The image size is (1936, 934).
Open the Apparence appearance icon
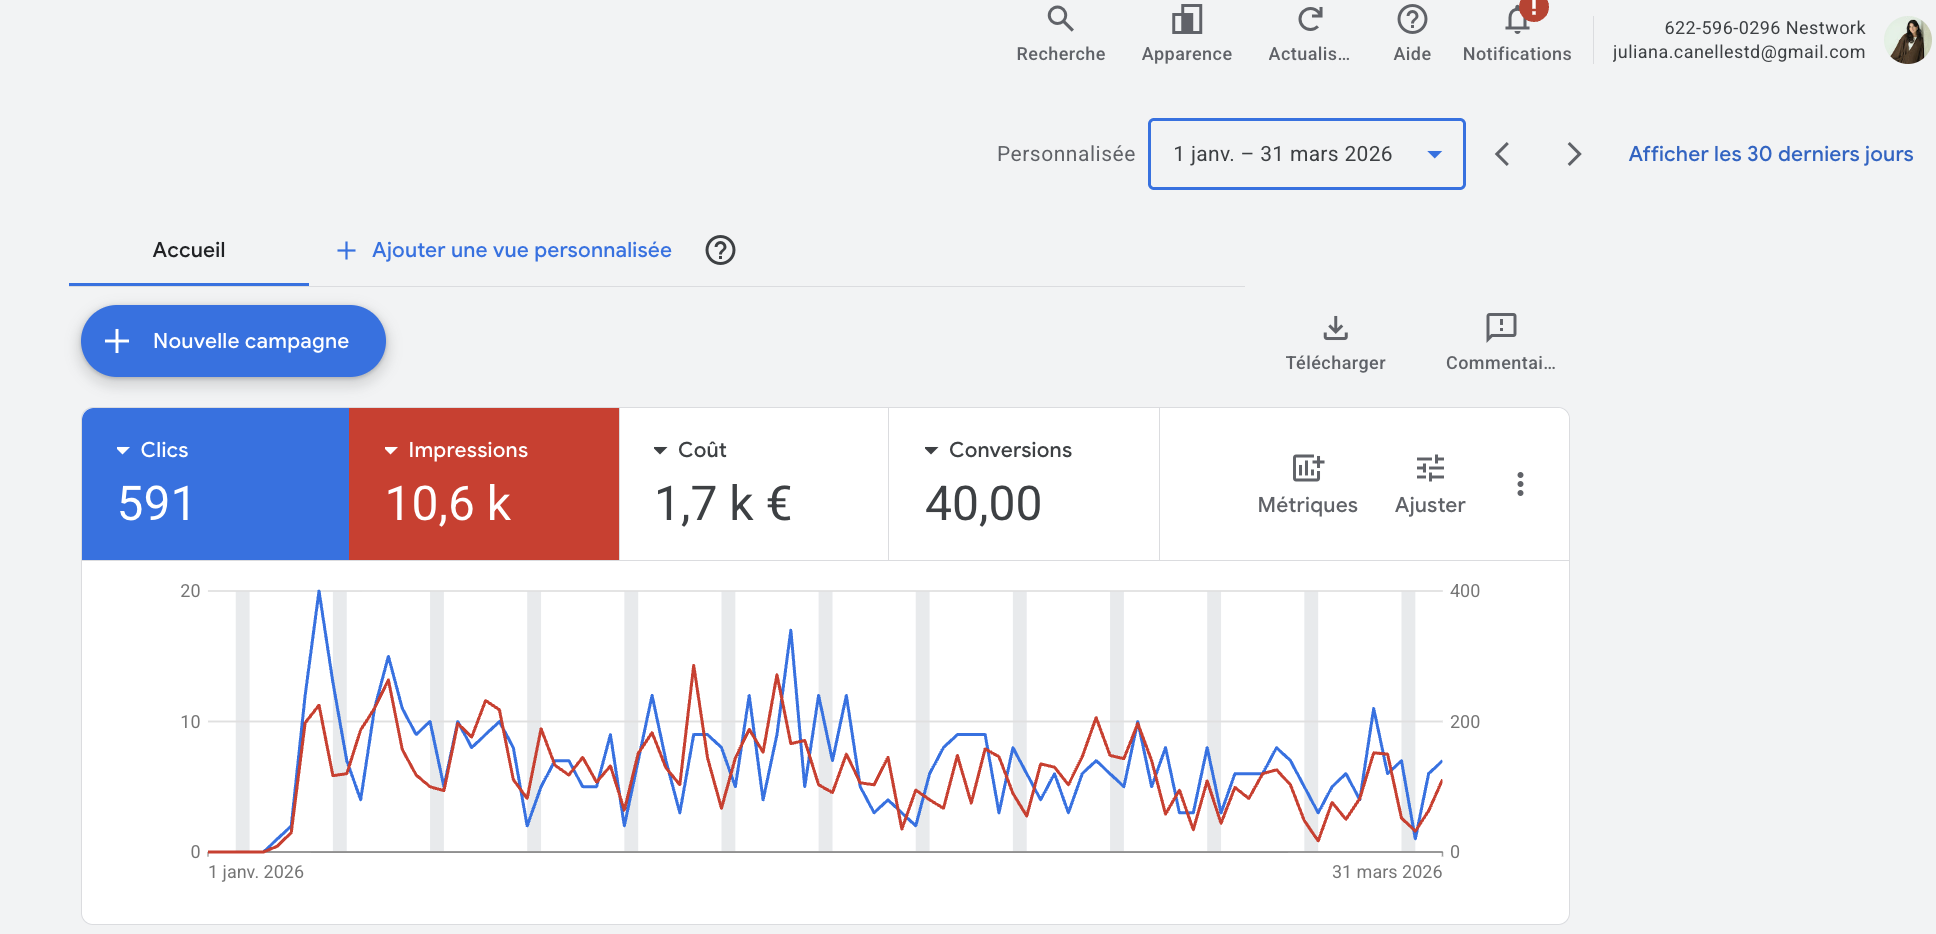[x=1186, y=19]
